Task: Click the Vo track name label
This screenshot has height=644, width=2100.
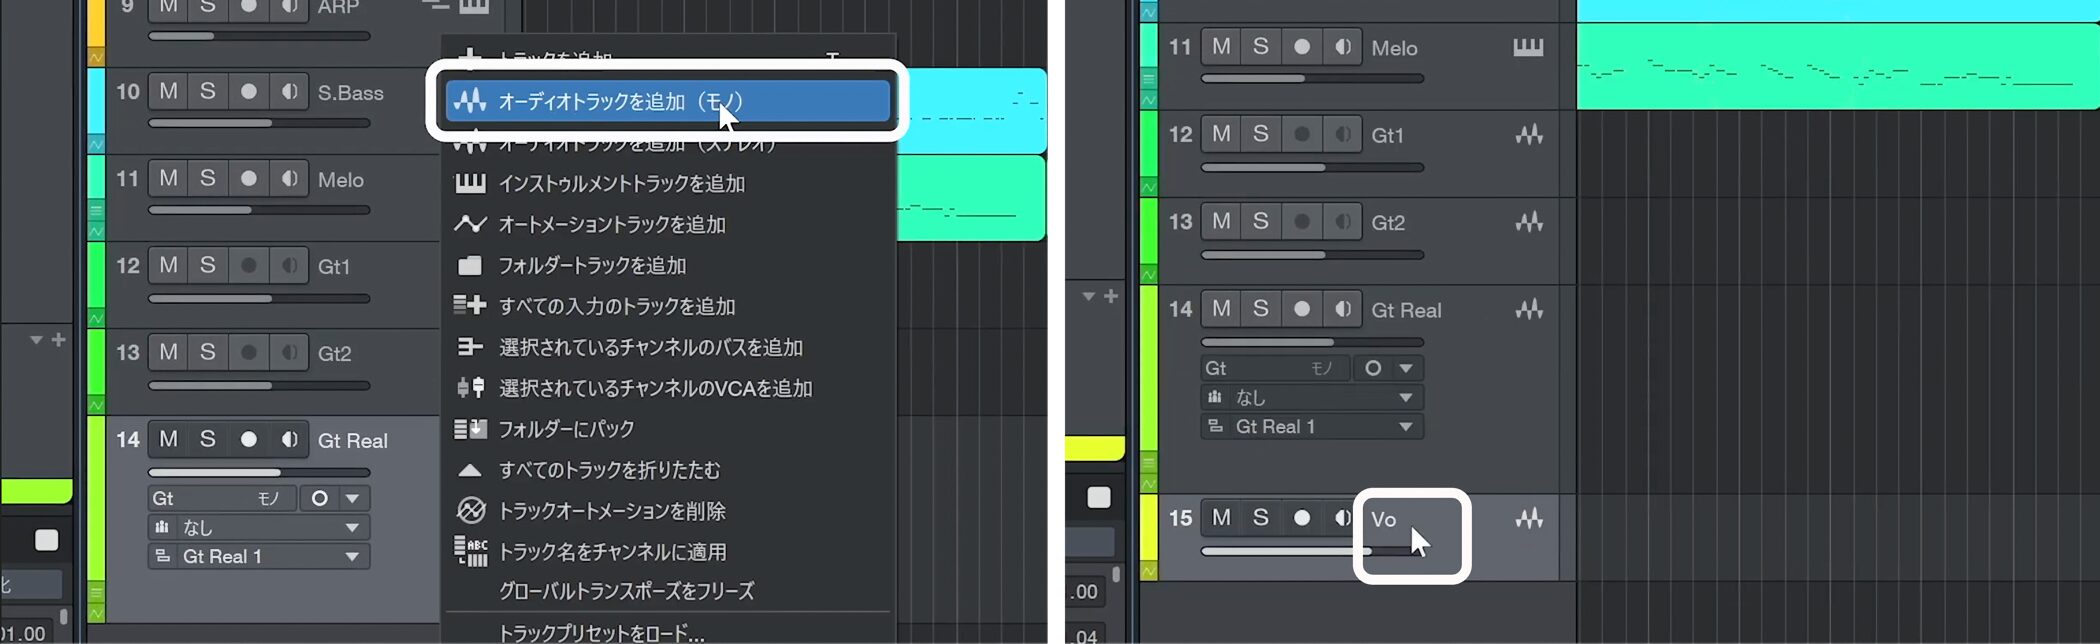Action: [x=1384, y=519]
